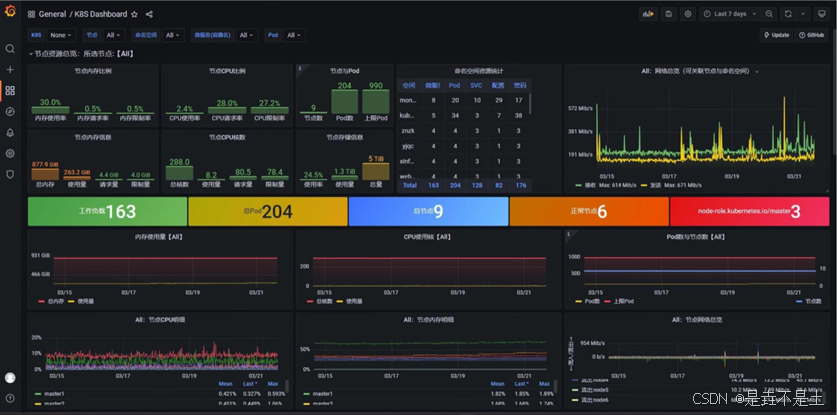Click the 总Pod 204 yellow stat
837x415 pixels.
click(x=268, y=212)
